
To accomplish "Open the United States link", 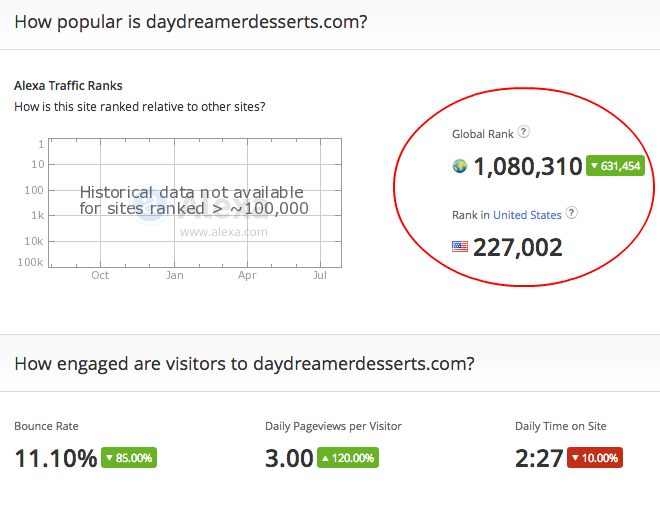I will [527, 215].
